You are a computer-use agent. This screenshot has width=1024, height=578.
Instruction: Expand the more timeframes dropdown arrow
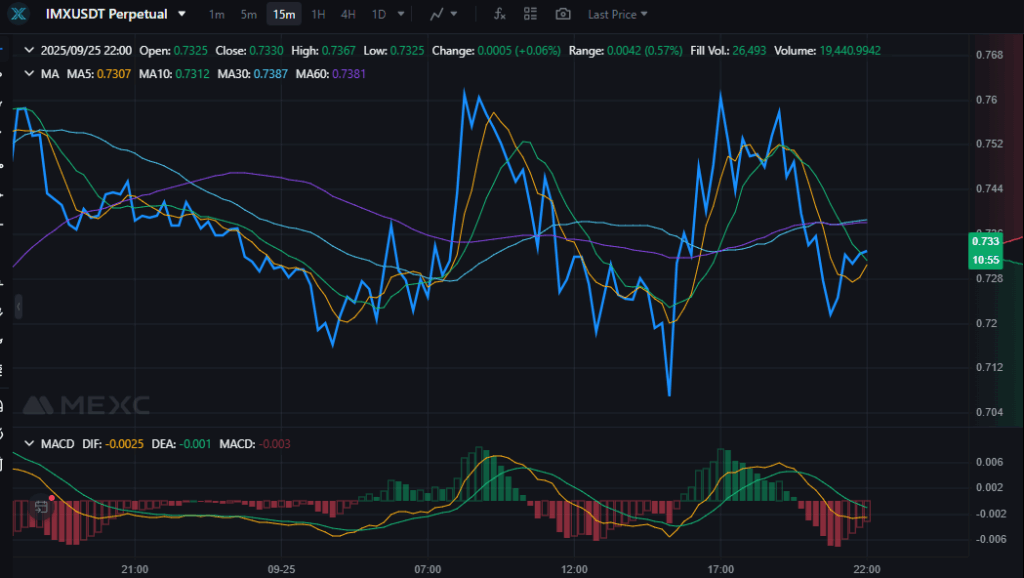401,14
